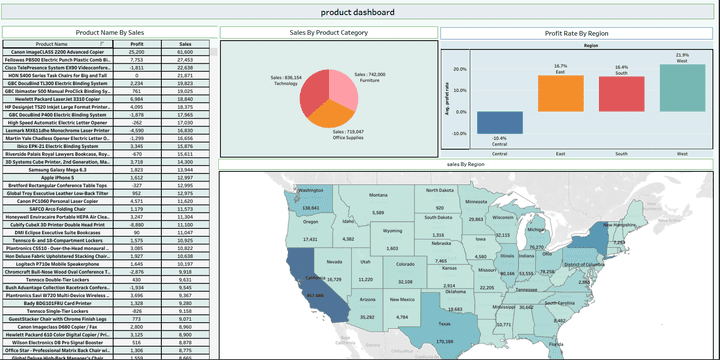Click the Profit column header

click(x=137, y=44)
